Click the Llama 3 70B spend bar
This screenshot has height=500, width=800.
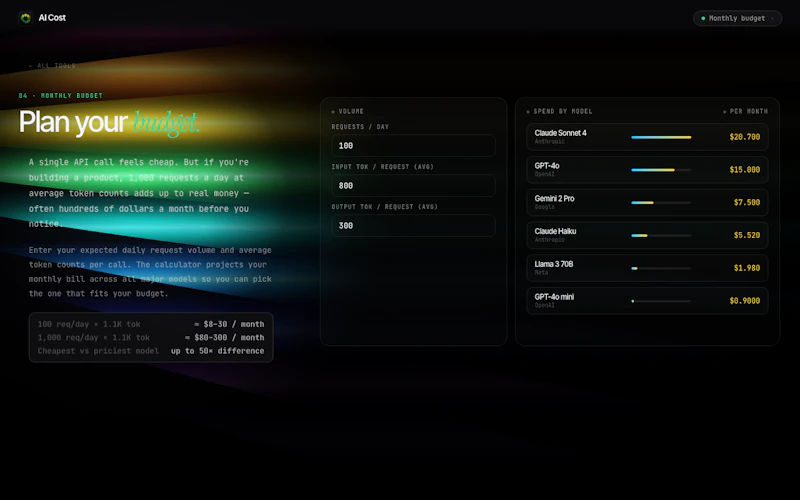(661, 268)
